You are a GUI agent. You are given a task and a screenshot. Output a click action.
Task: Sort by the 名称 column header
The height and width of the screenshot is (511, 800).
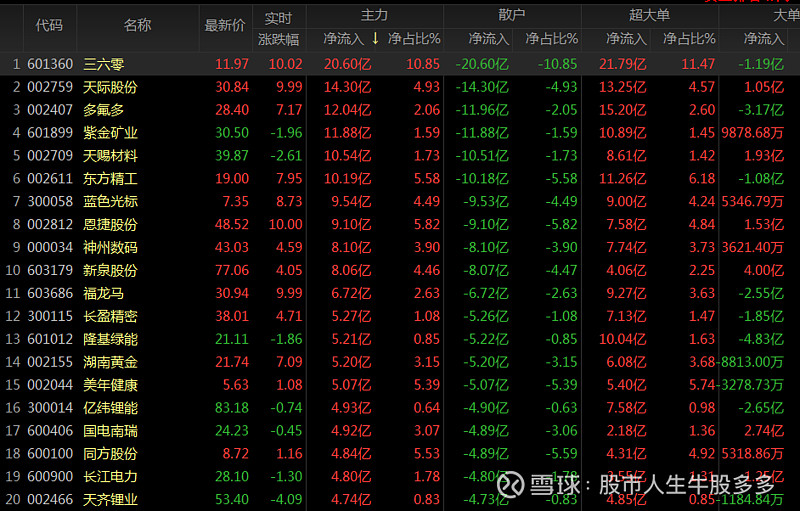point(137,25)
